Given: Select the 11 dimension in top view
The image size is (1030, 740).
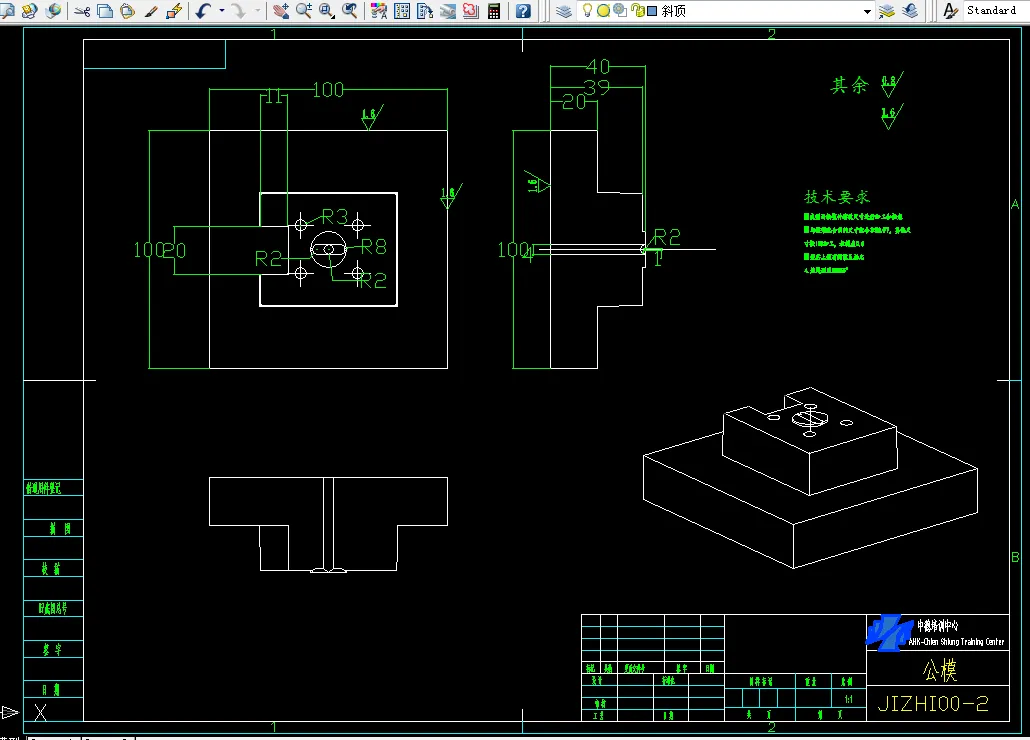Looking at the screenshot, I should (275, 97).
